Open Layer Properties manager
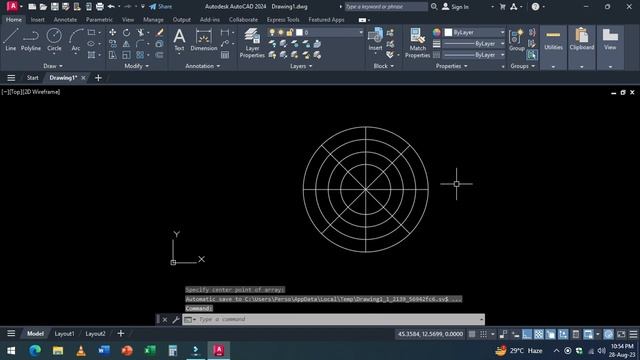The image size is (640, 360). [x=252, y=43]
